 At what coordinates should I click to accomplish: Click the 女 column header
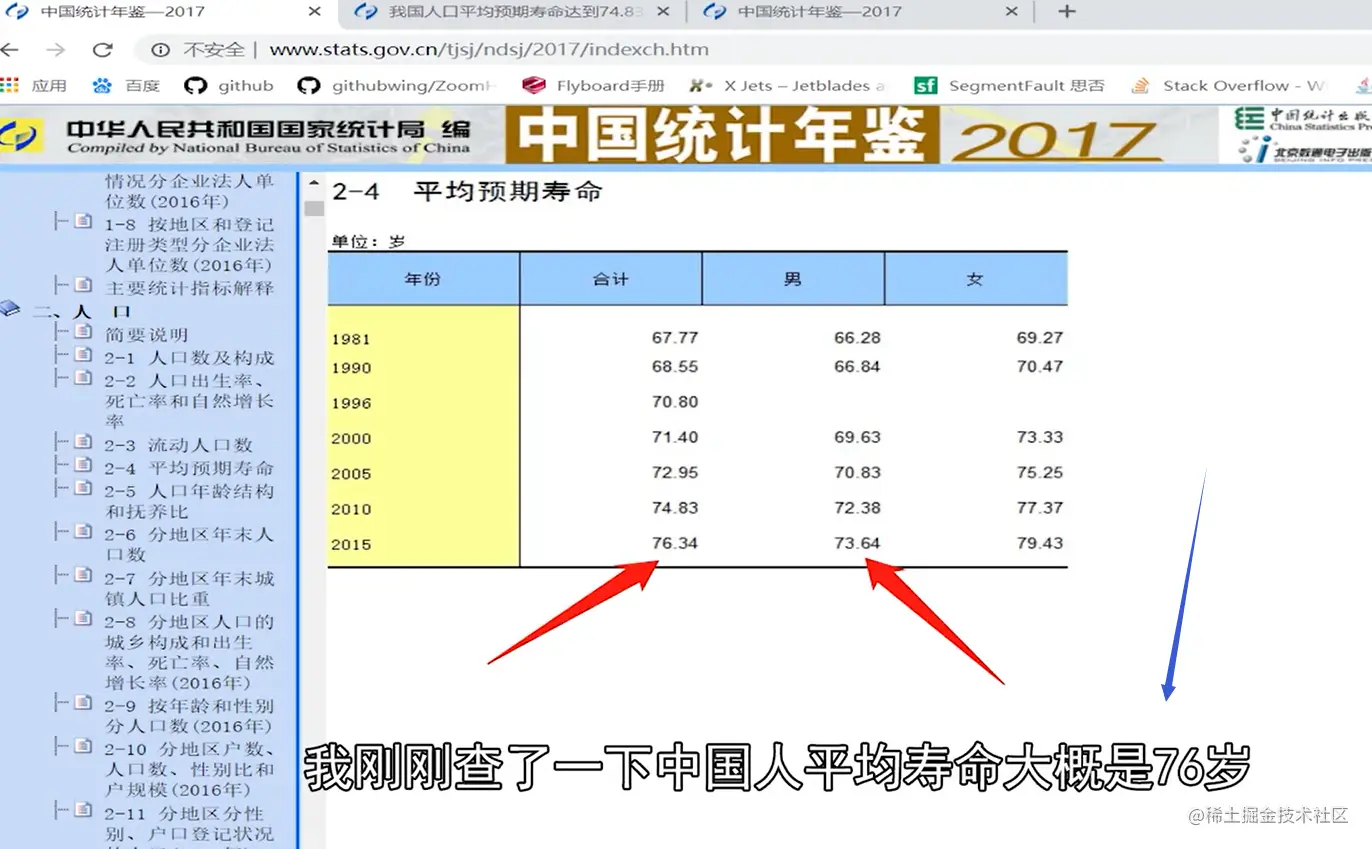976,279
